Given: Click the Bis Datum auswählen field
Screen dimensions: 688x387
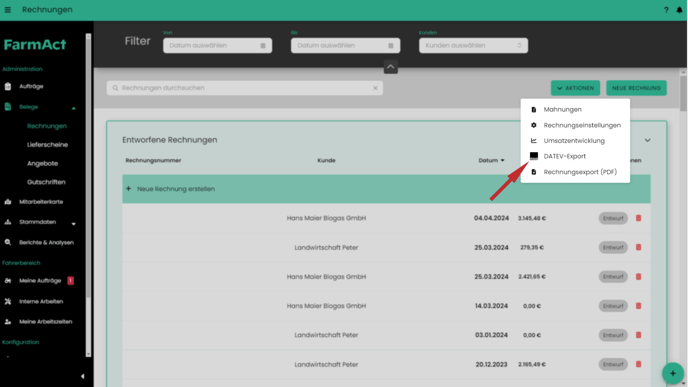Looking at the screenshot, I should 345,46.
